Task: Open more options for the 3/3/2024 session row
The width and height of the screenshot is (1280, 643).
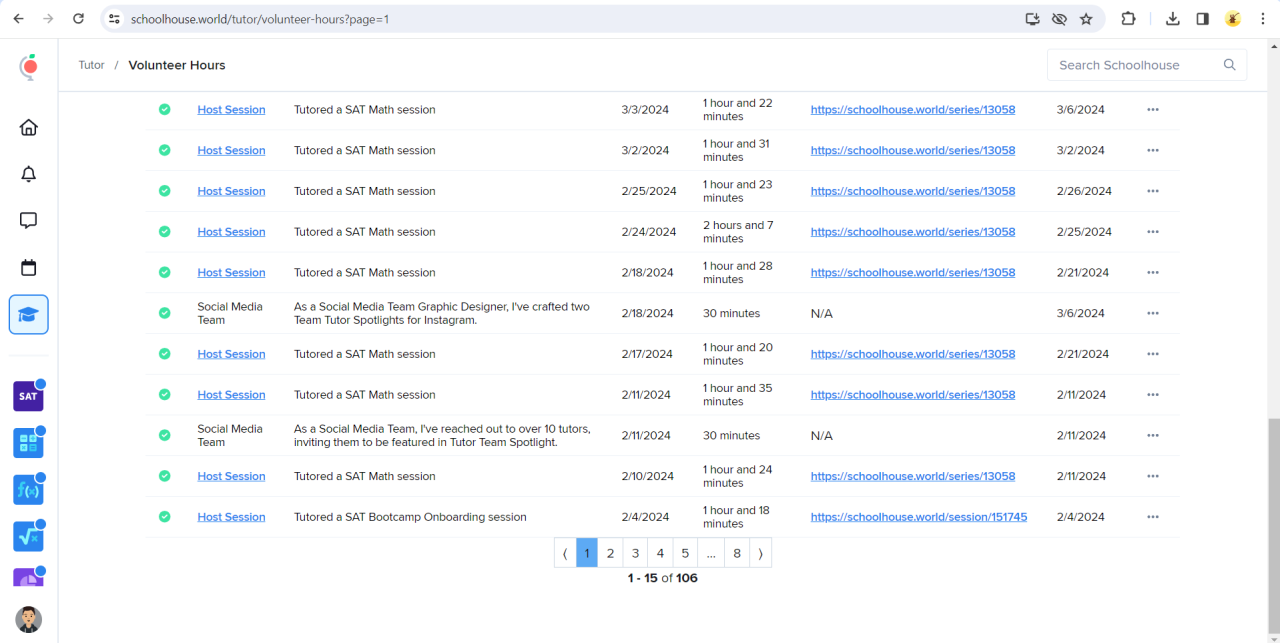Action: [x=1153, y=110]
